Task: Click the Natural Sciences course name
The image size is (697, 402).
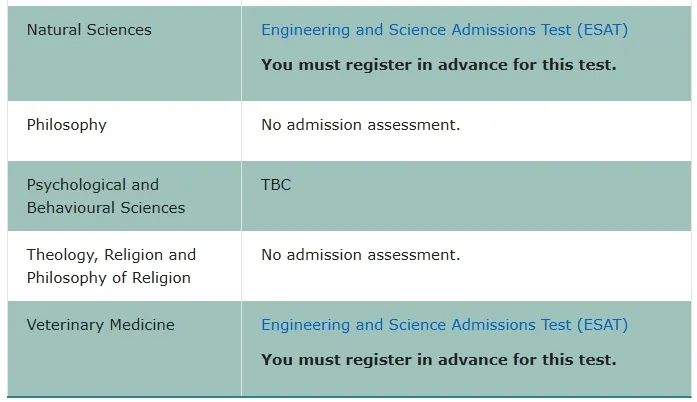Action: 89,30
